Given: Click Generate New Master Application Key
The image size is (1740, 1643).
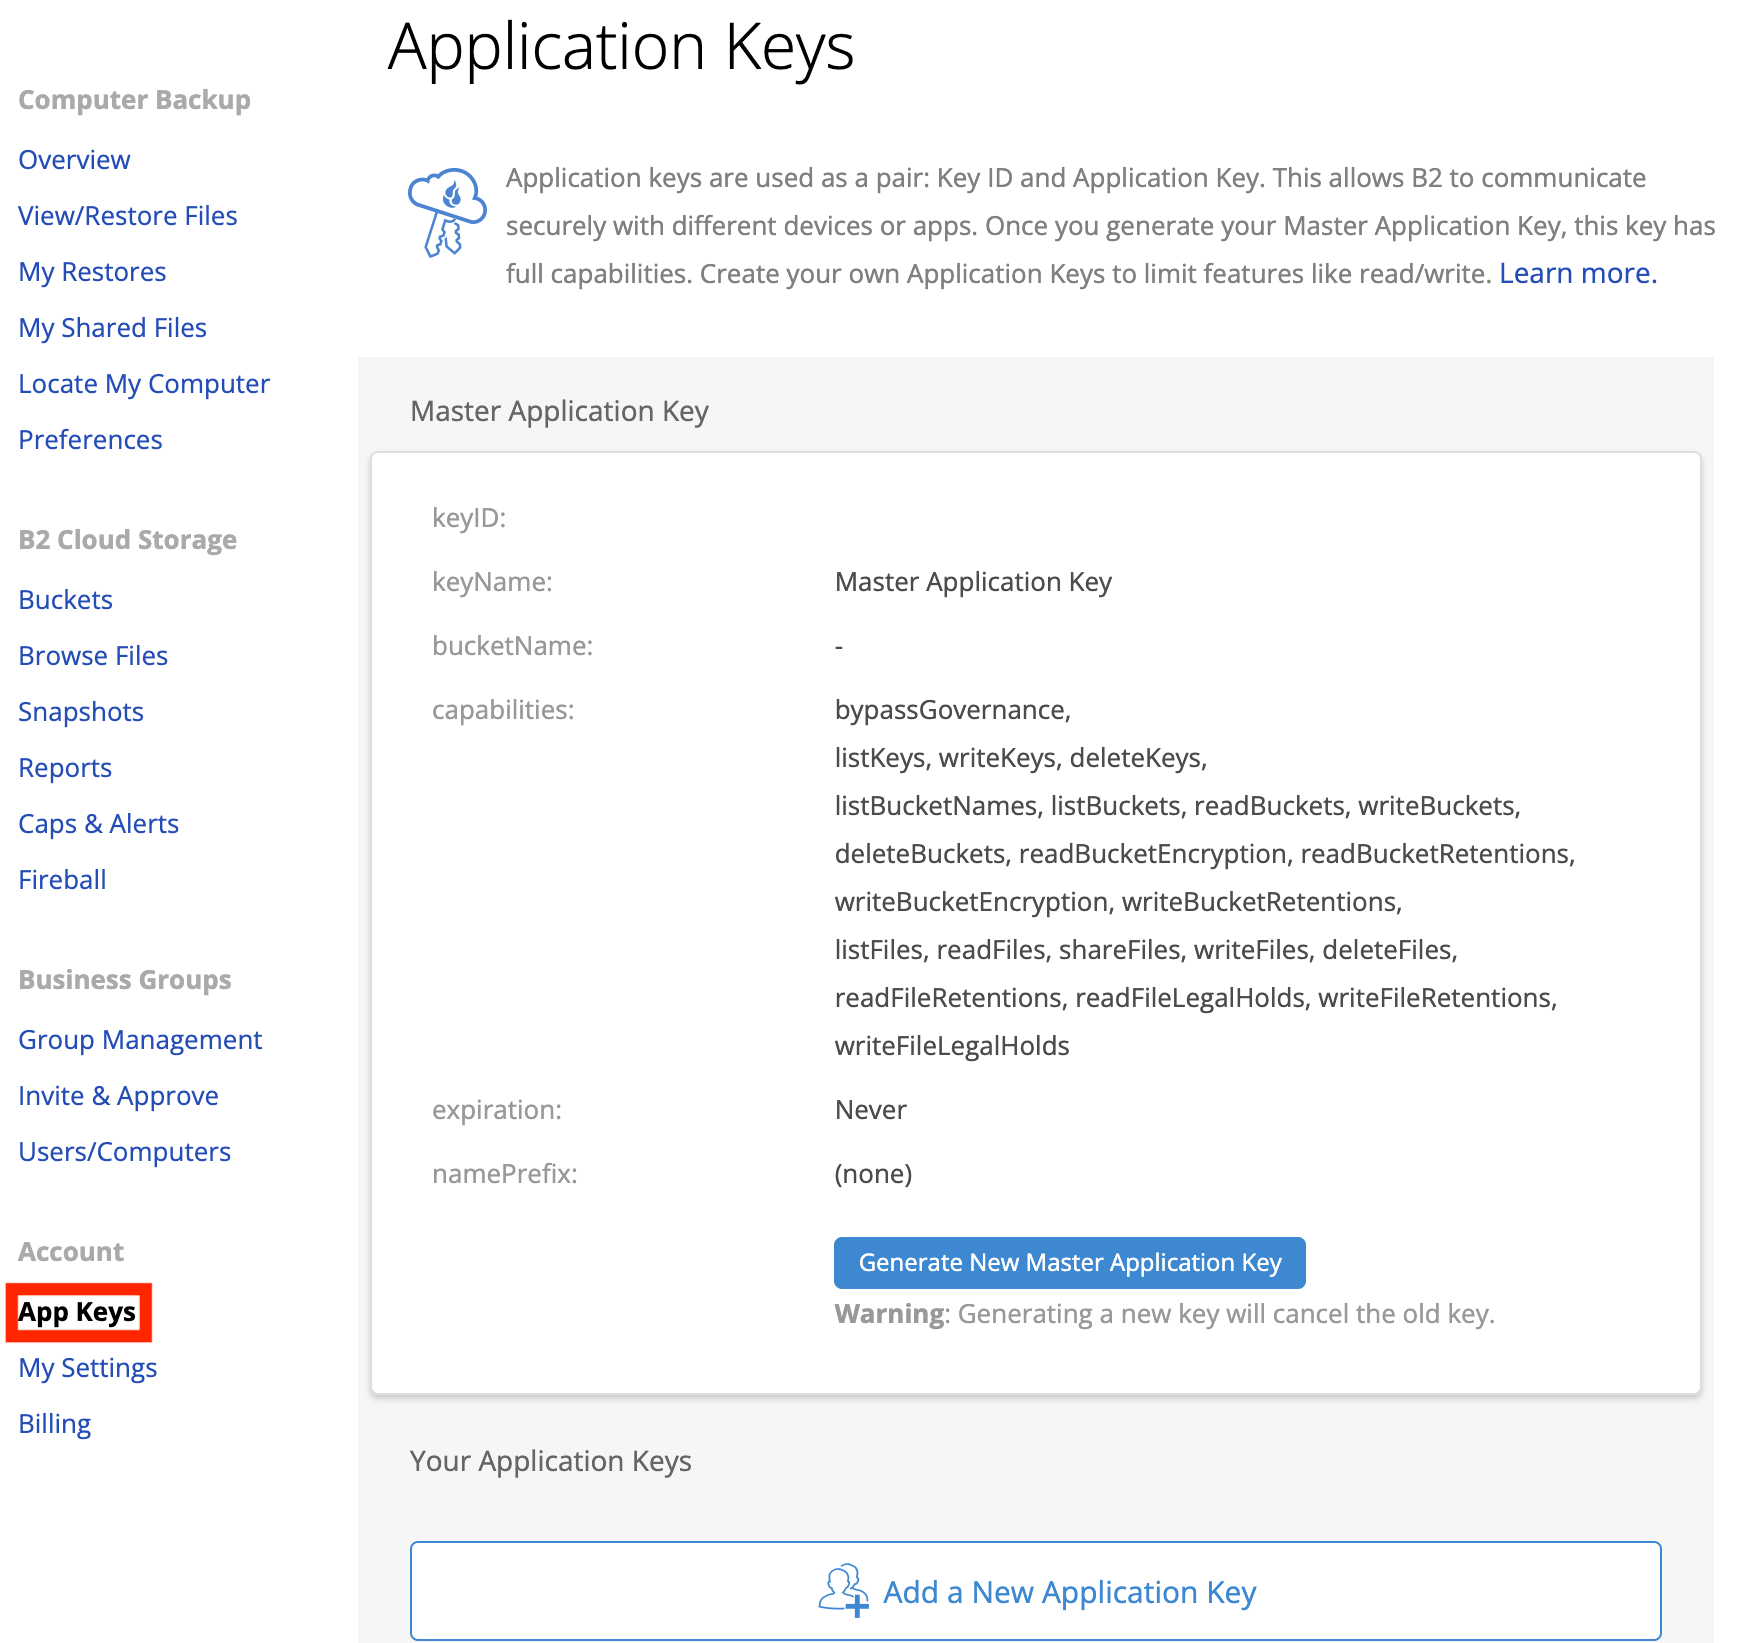Looking at the screenshot, I should pyautogui.click(x=1070, y=1263).
